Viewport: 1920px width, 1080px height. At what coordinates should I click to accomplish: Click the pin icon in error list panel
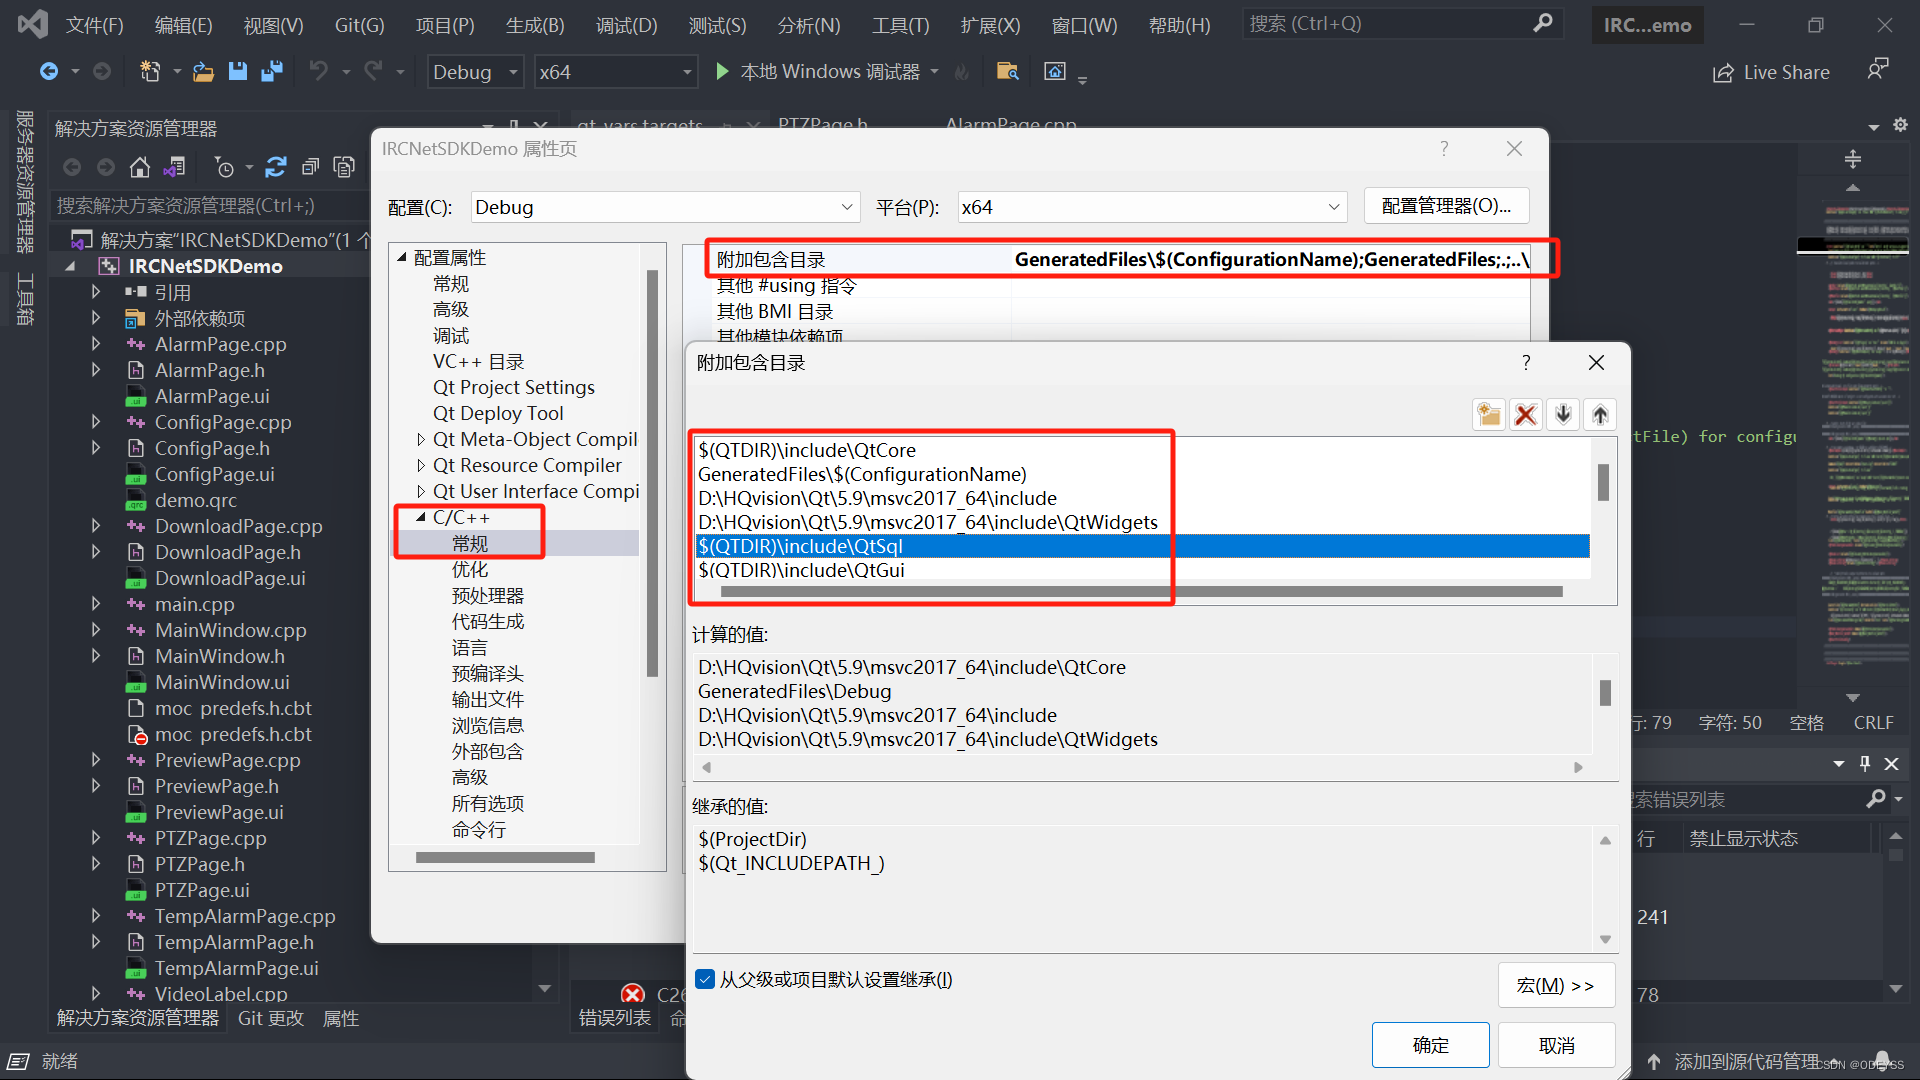click(x=1865, y=764)
